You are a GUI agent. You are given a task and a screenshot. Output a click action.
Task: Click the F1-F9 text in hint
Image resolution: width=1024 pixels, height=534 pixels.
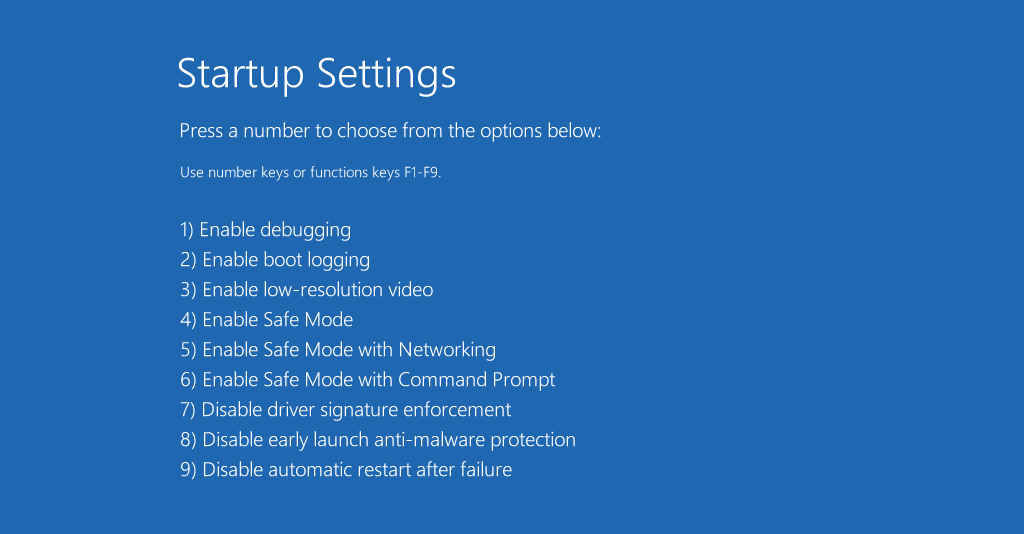click(x=423, y=173)
